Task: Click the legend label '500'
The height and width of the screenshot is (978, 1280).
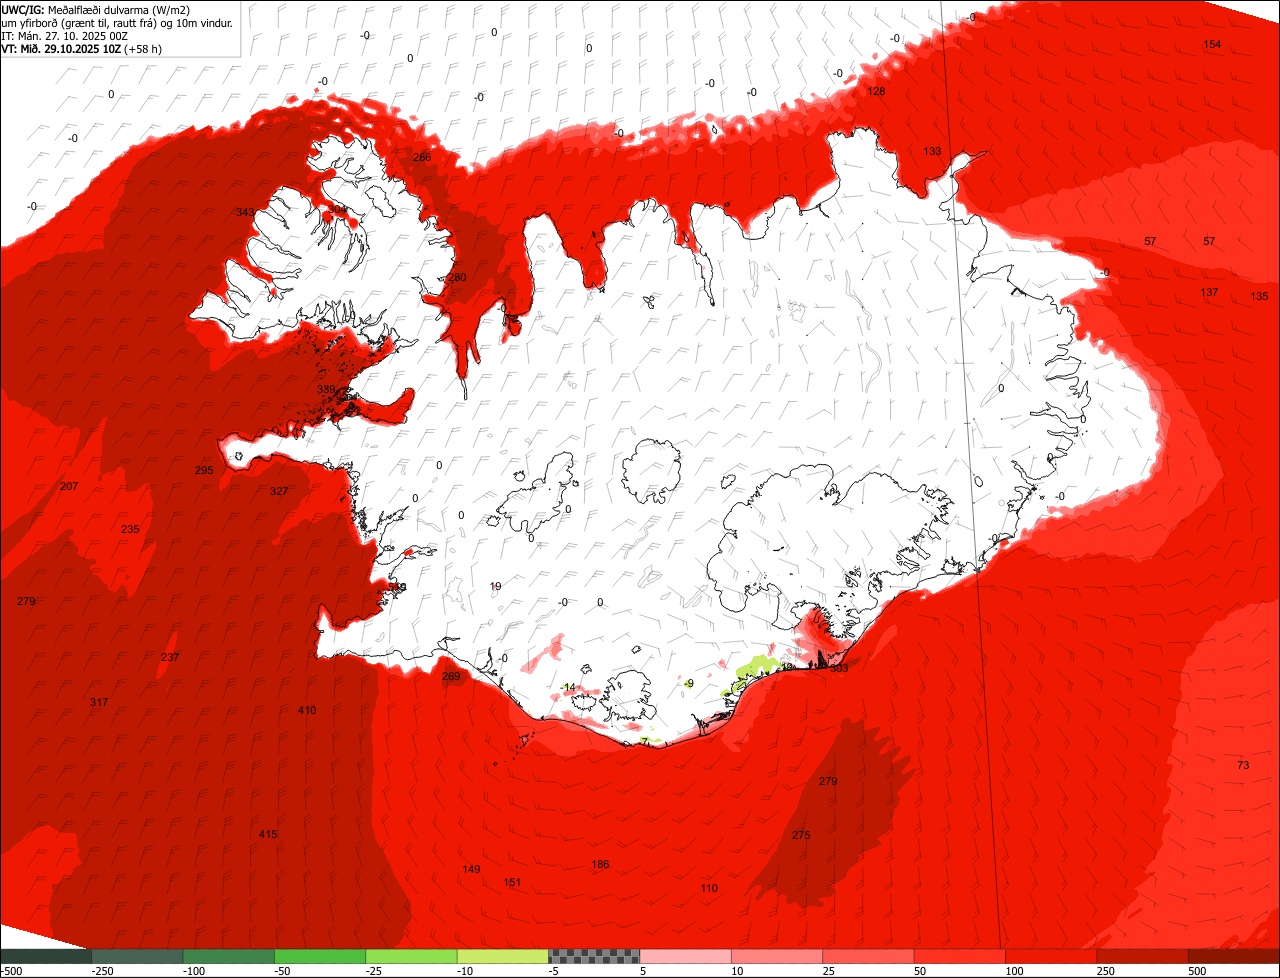Action: (1197, 971)
